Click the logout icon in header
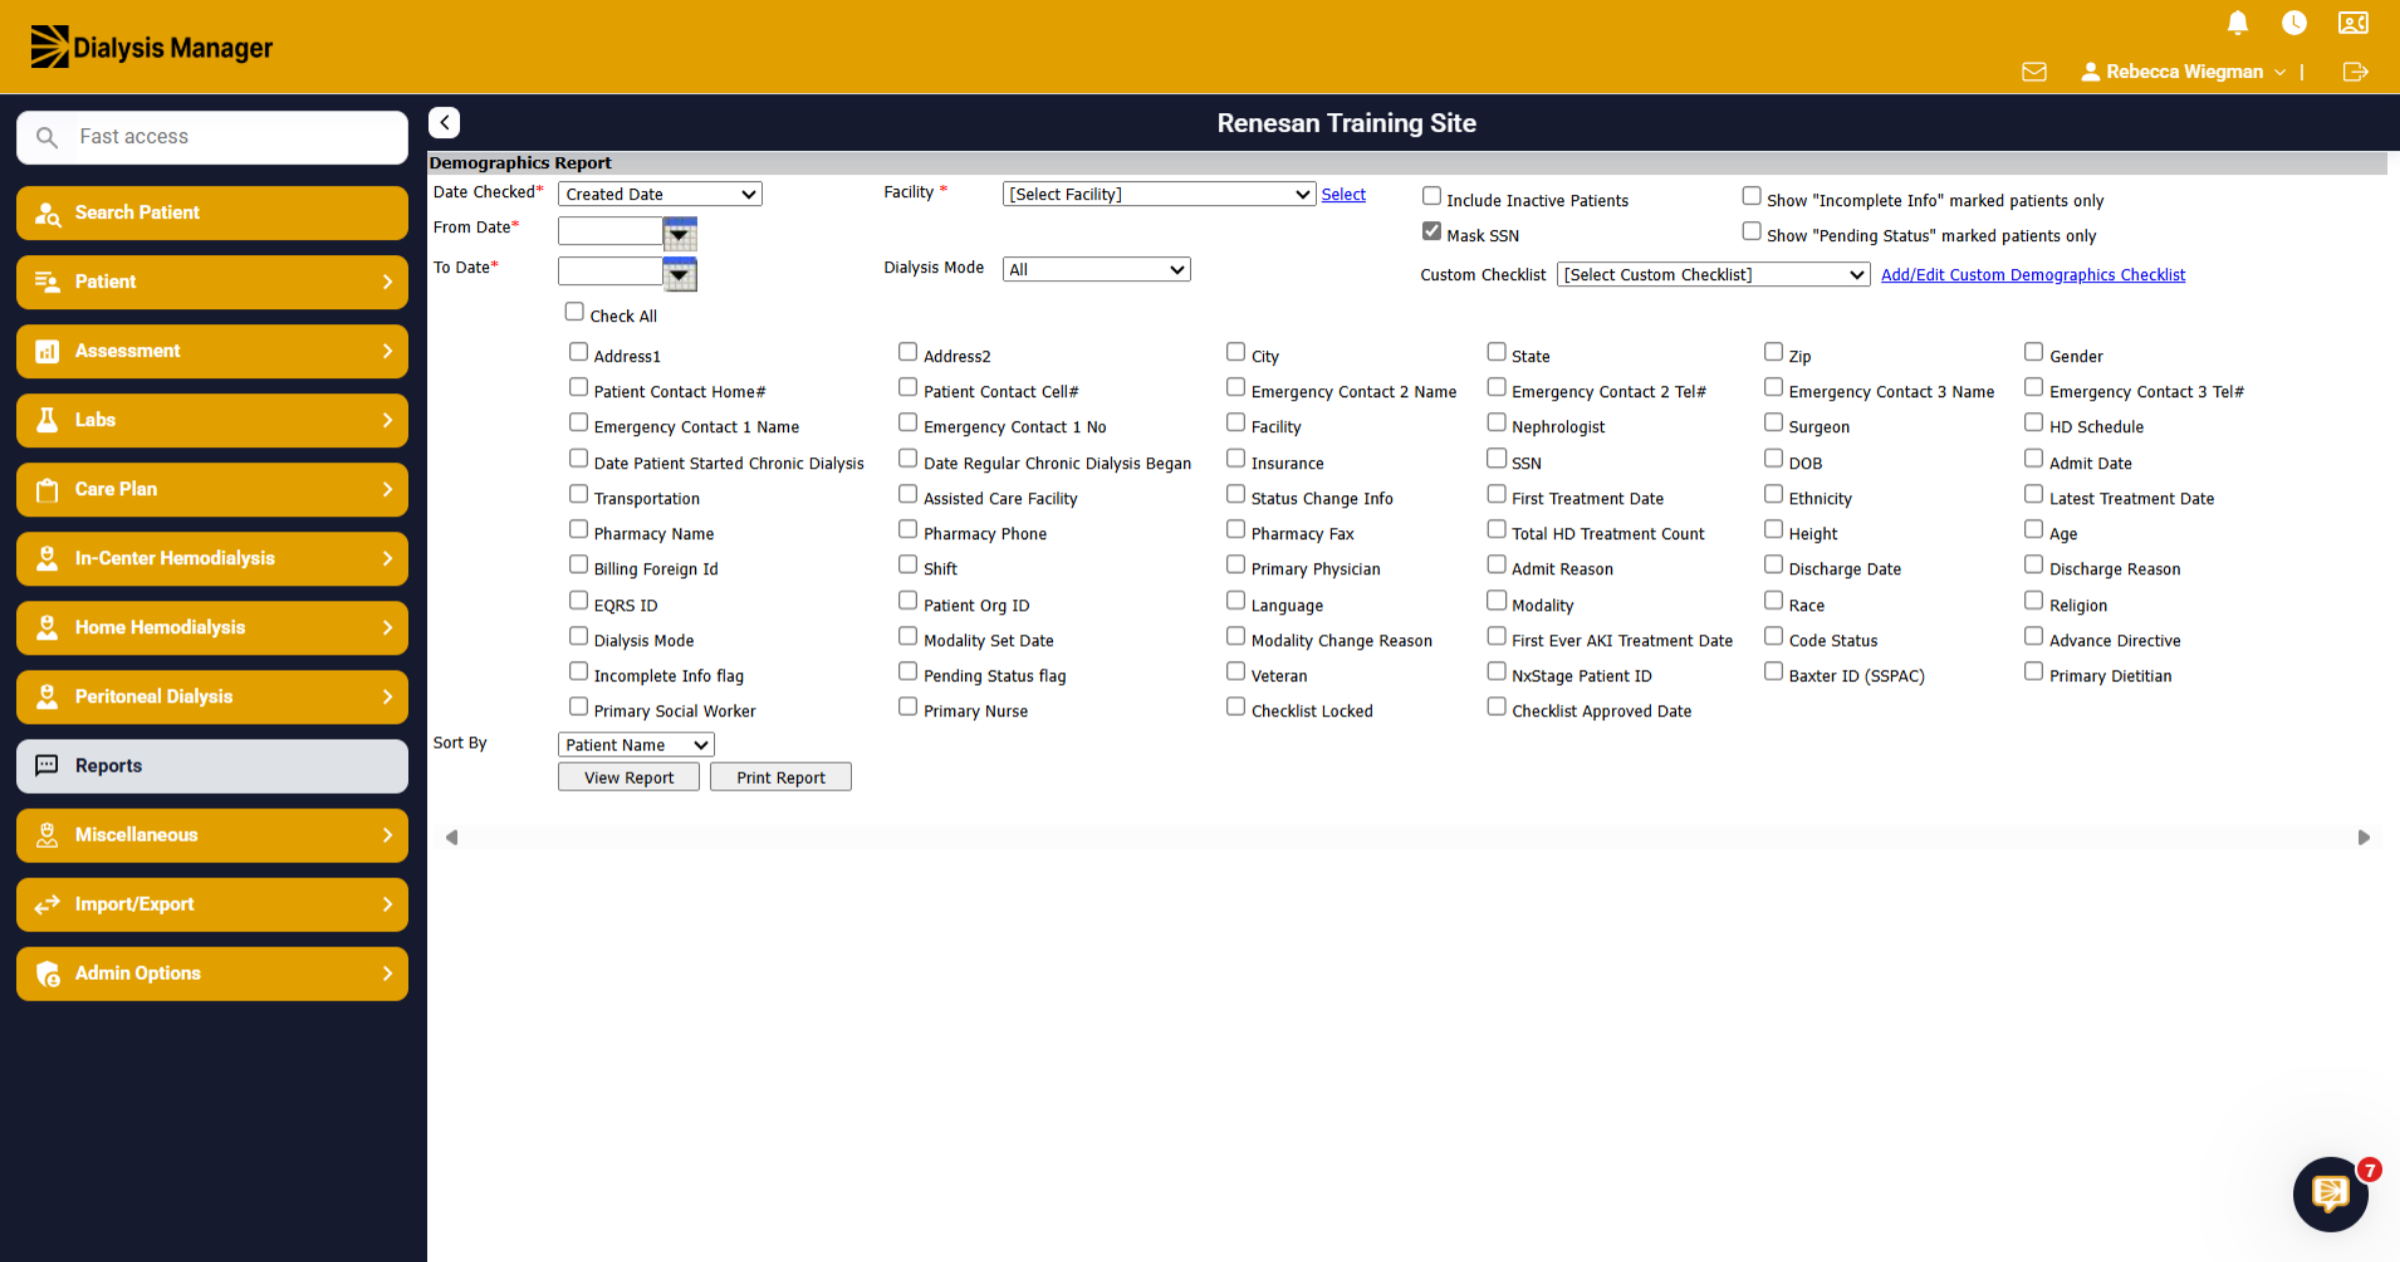The height and width of the screenshot is (1262, 2400). (x=2355, y=72)
